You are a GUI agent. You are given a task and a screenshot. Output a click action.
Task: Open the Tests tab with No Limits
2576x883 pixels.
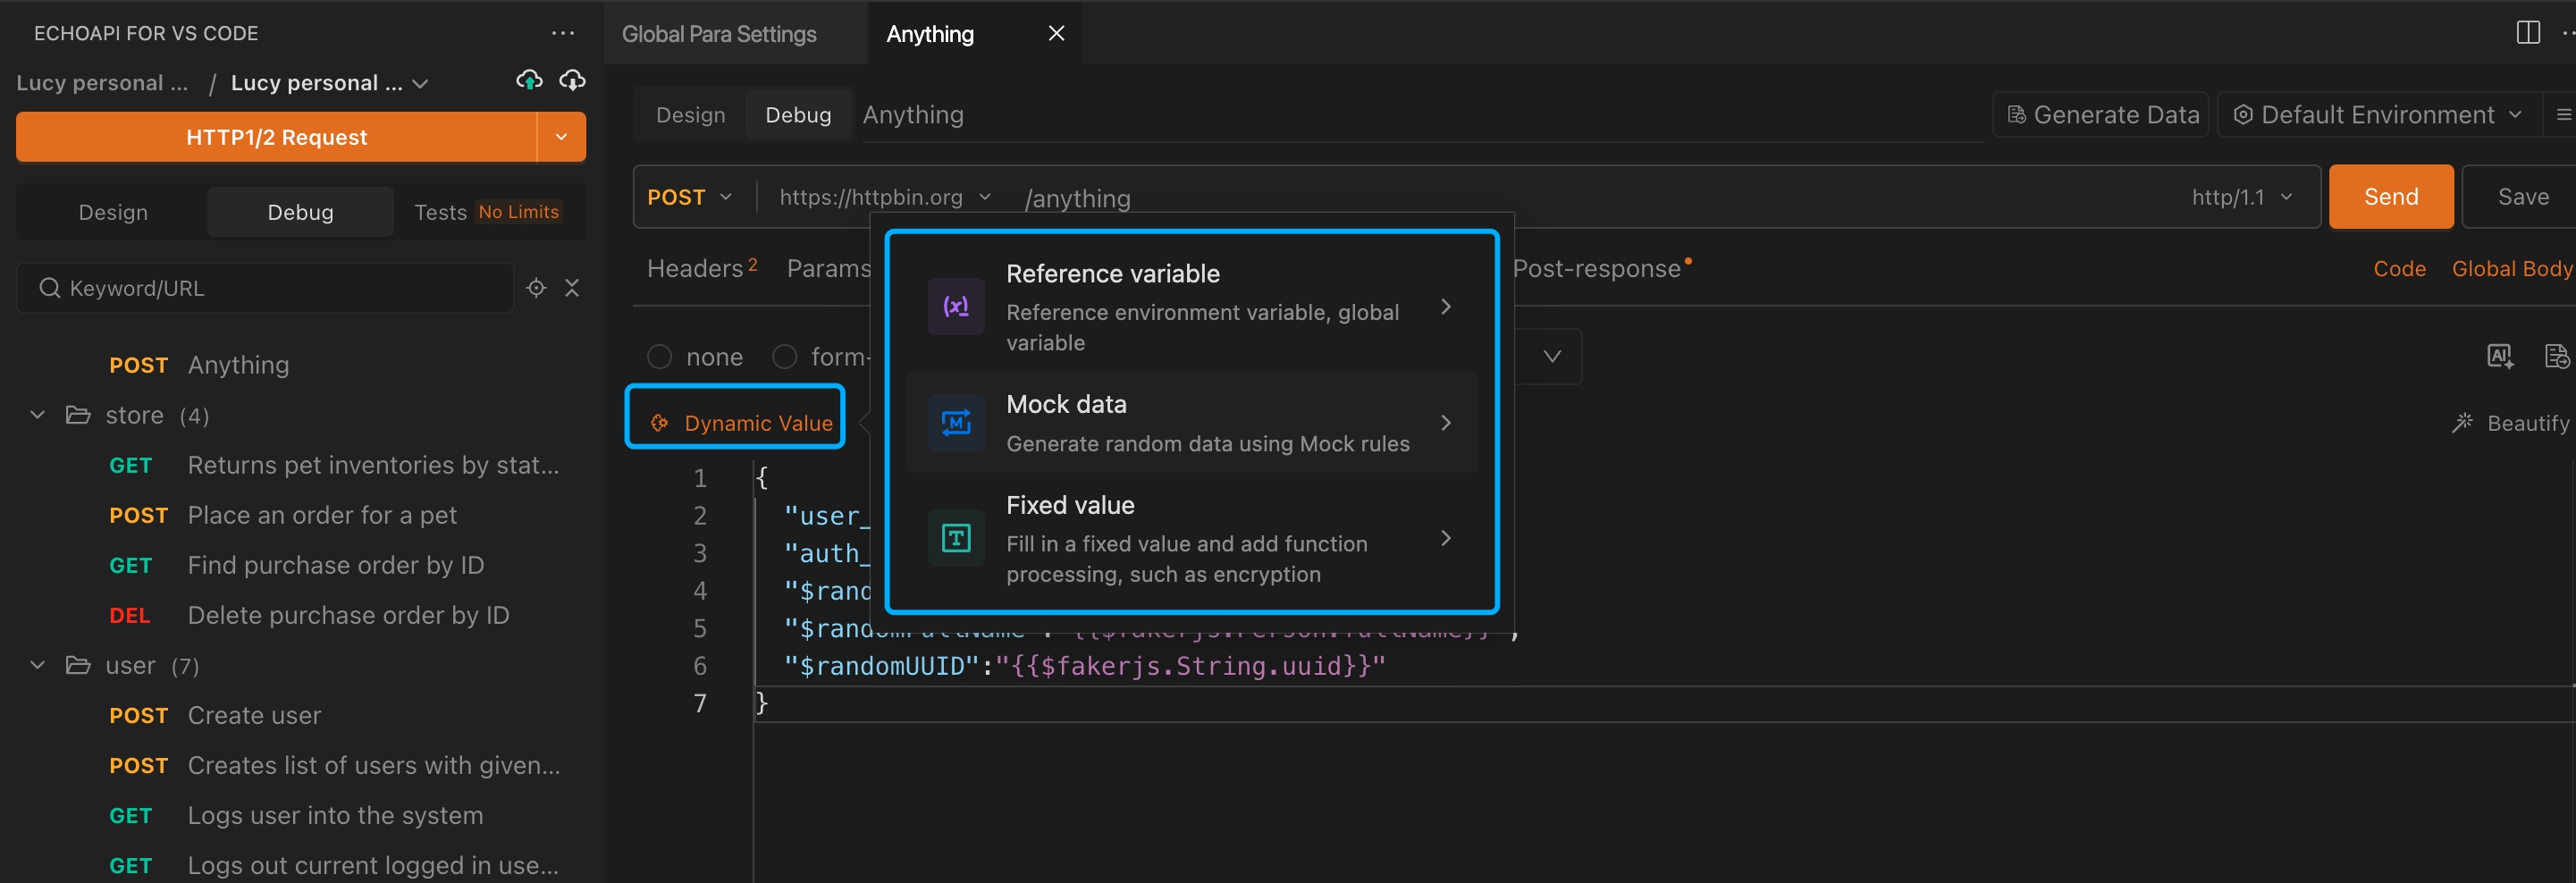click(487, 212)
